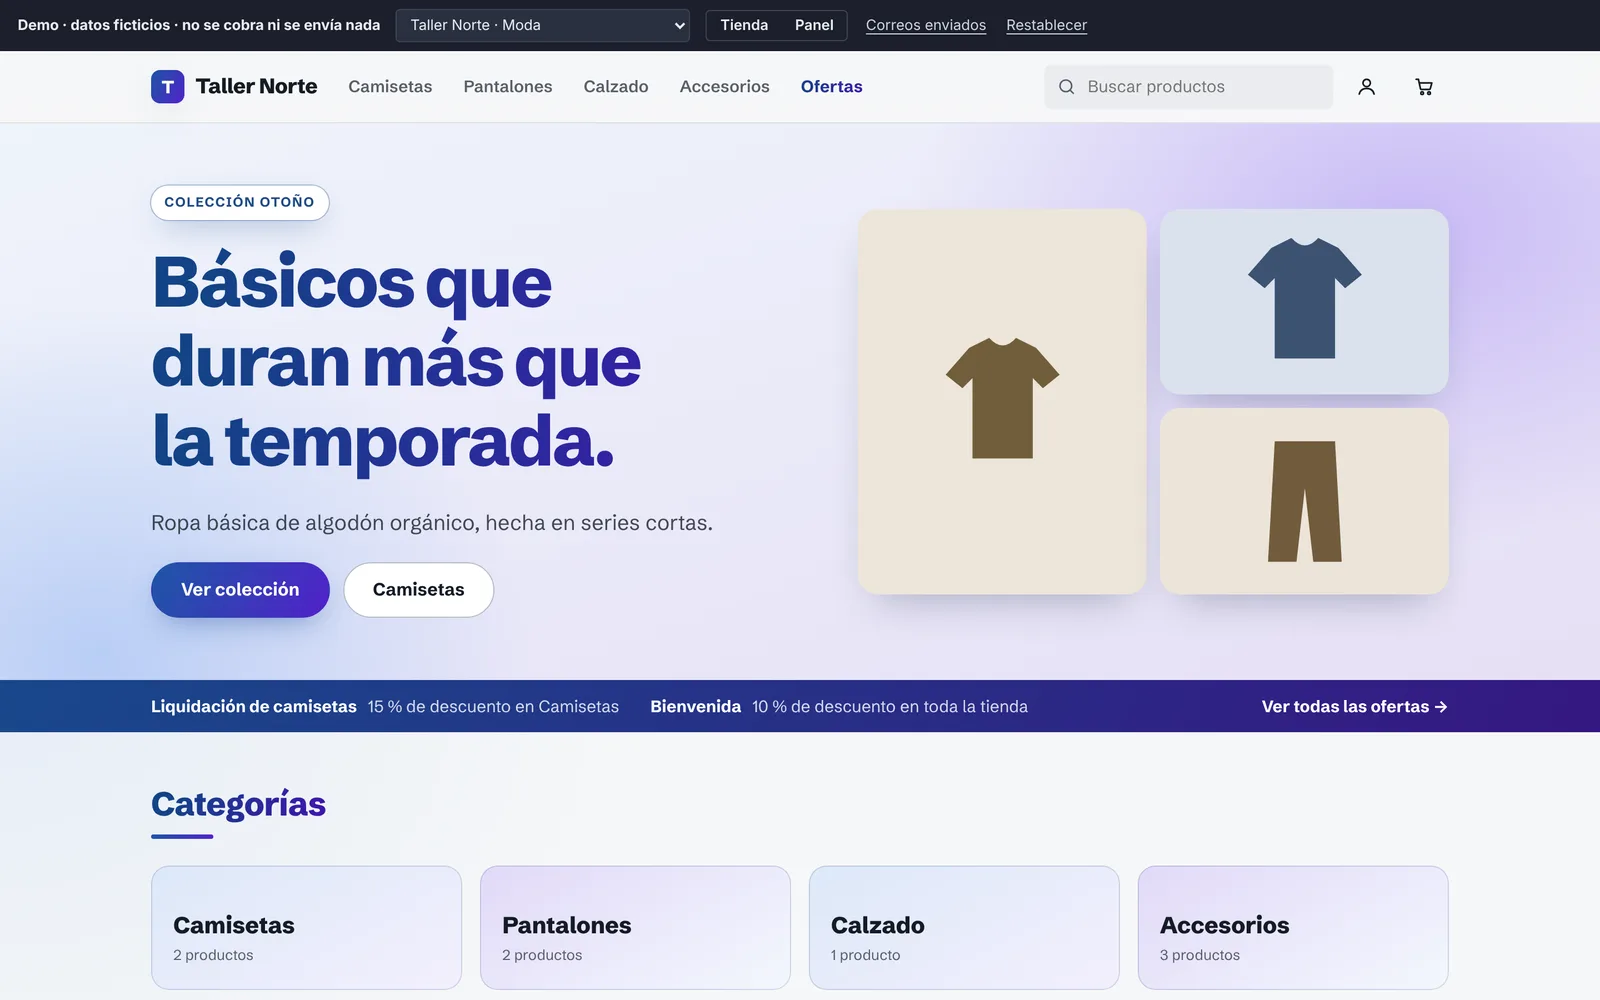Viewport: 1600px width, 1000px height.
Task: Open the blue t-shirt product tile
Action: pyautogui.click(x=1304, y=301)
